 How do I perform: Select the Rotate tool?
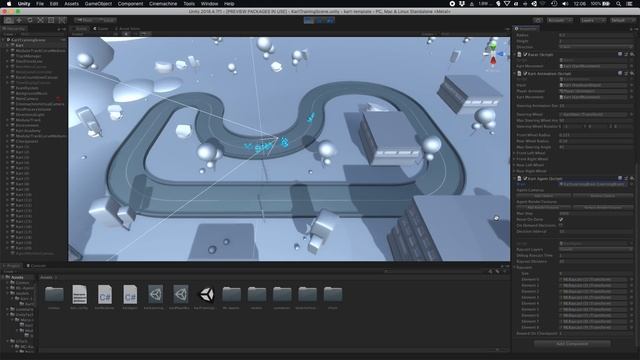[x=30, y=20]
